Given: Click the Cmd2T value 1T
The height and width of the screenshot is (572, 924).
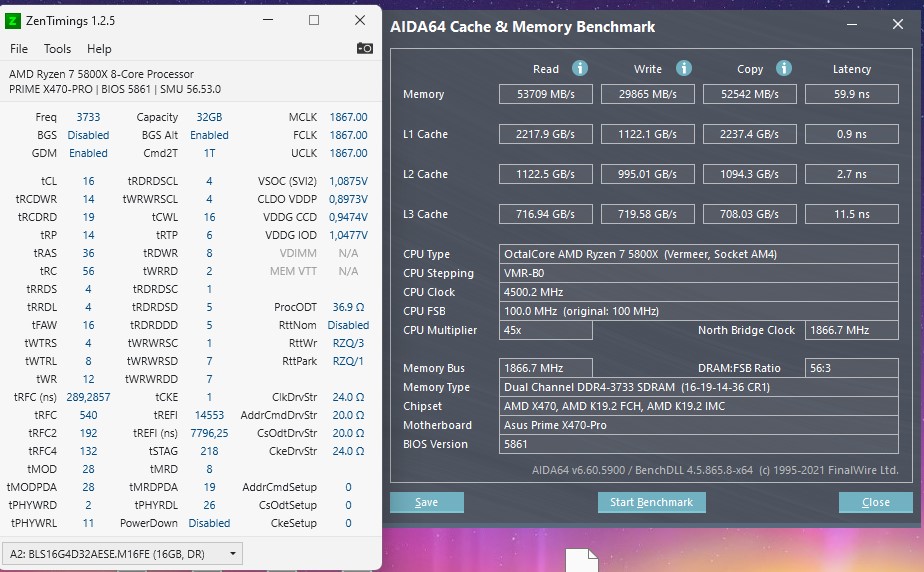Looking at the screenshot, I should [209, 153].
